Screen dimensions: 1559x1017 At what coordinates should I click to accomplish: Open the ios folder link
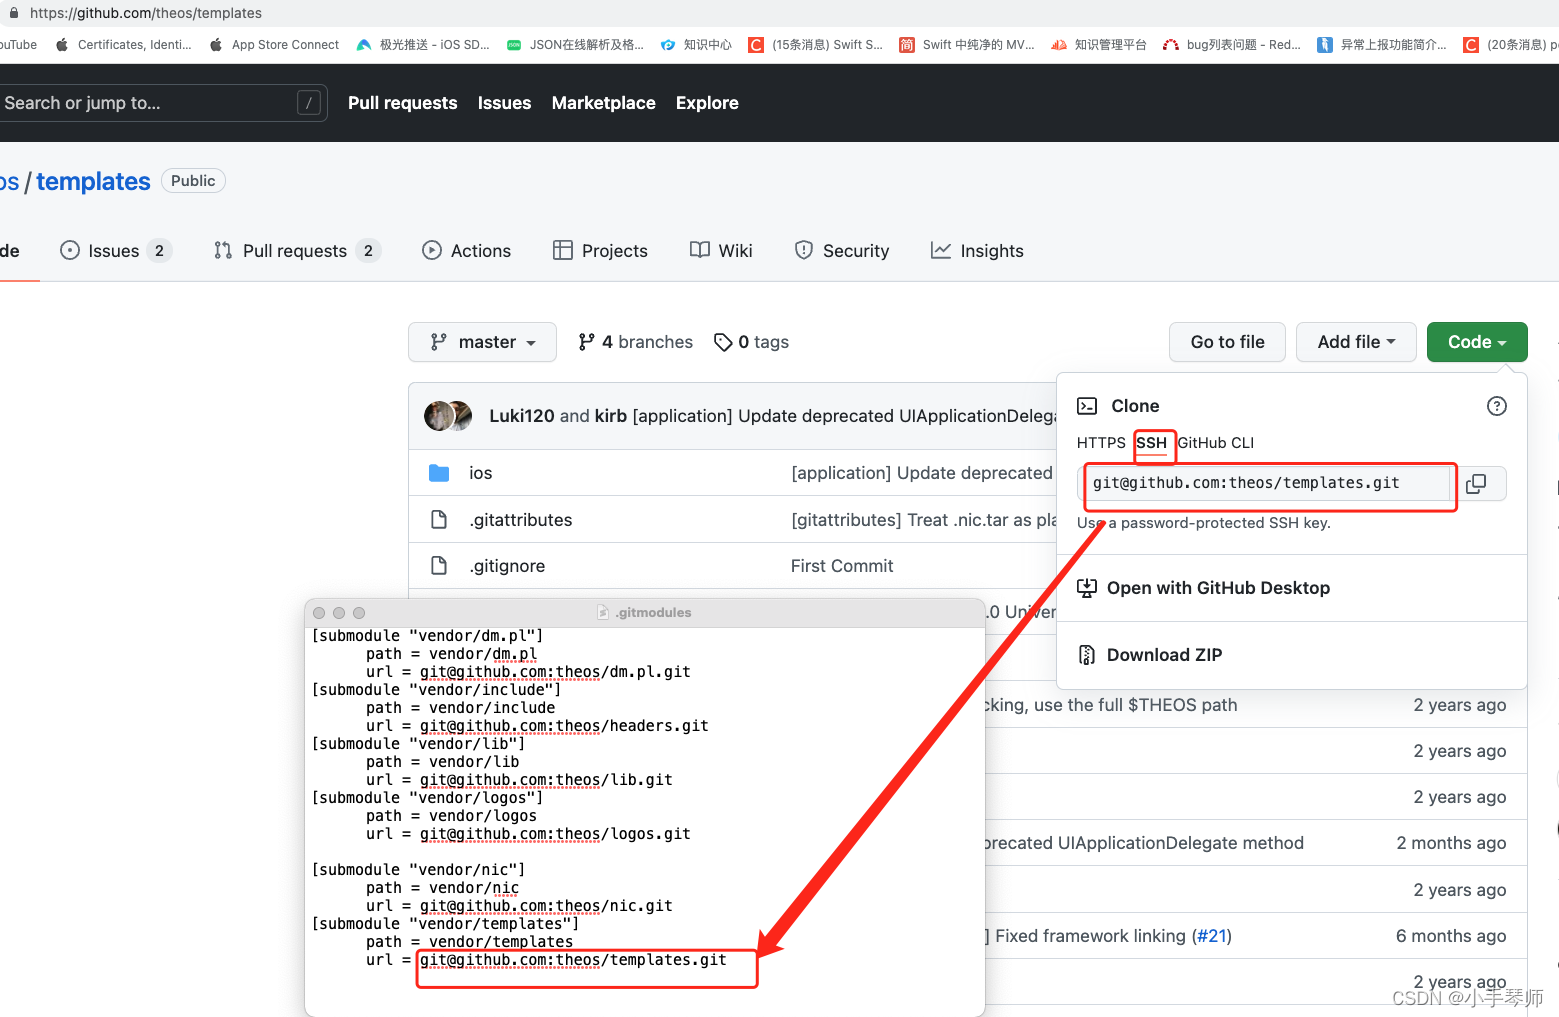click(481, 473)
